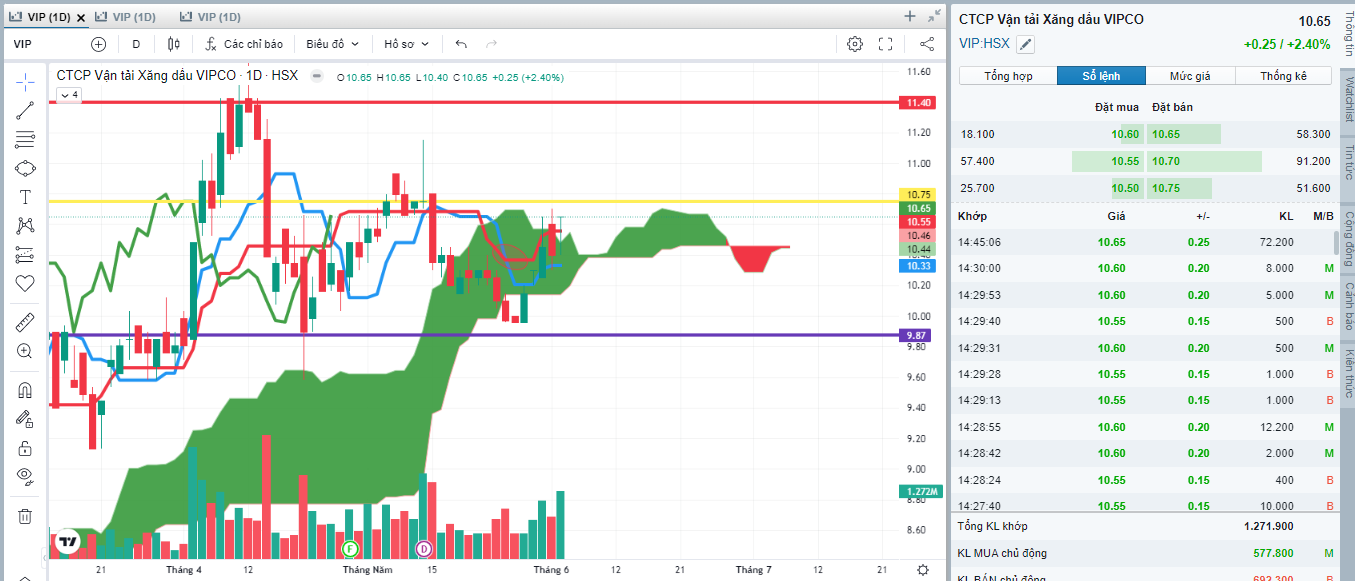Open the 'Các chỉ báo' indicators dialog
Screen dimensions: 1355x581
tap(245, 44)
